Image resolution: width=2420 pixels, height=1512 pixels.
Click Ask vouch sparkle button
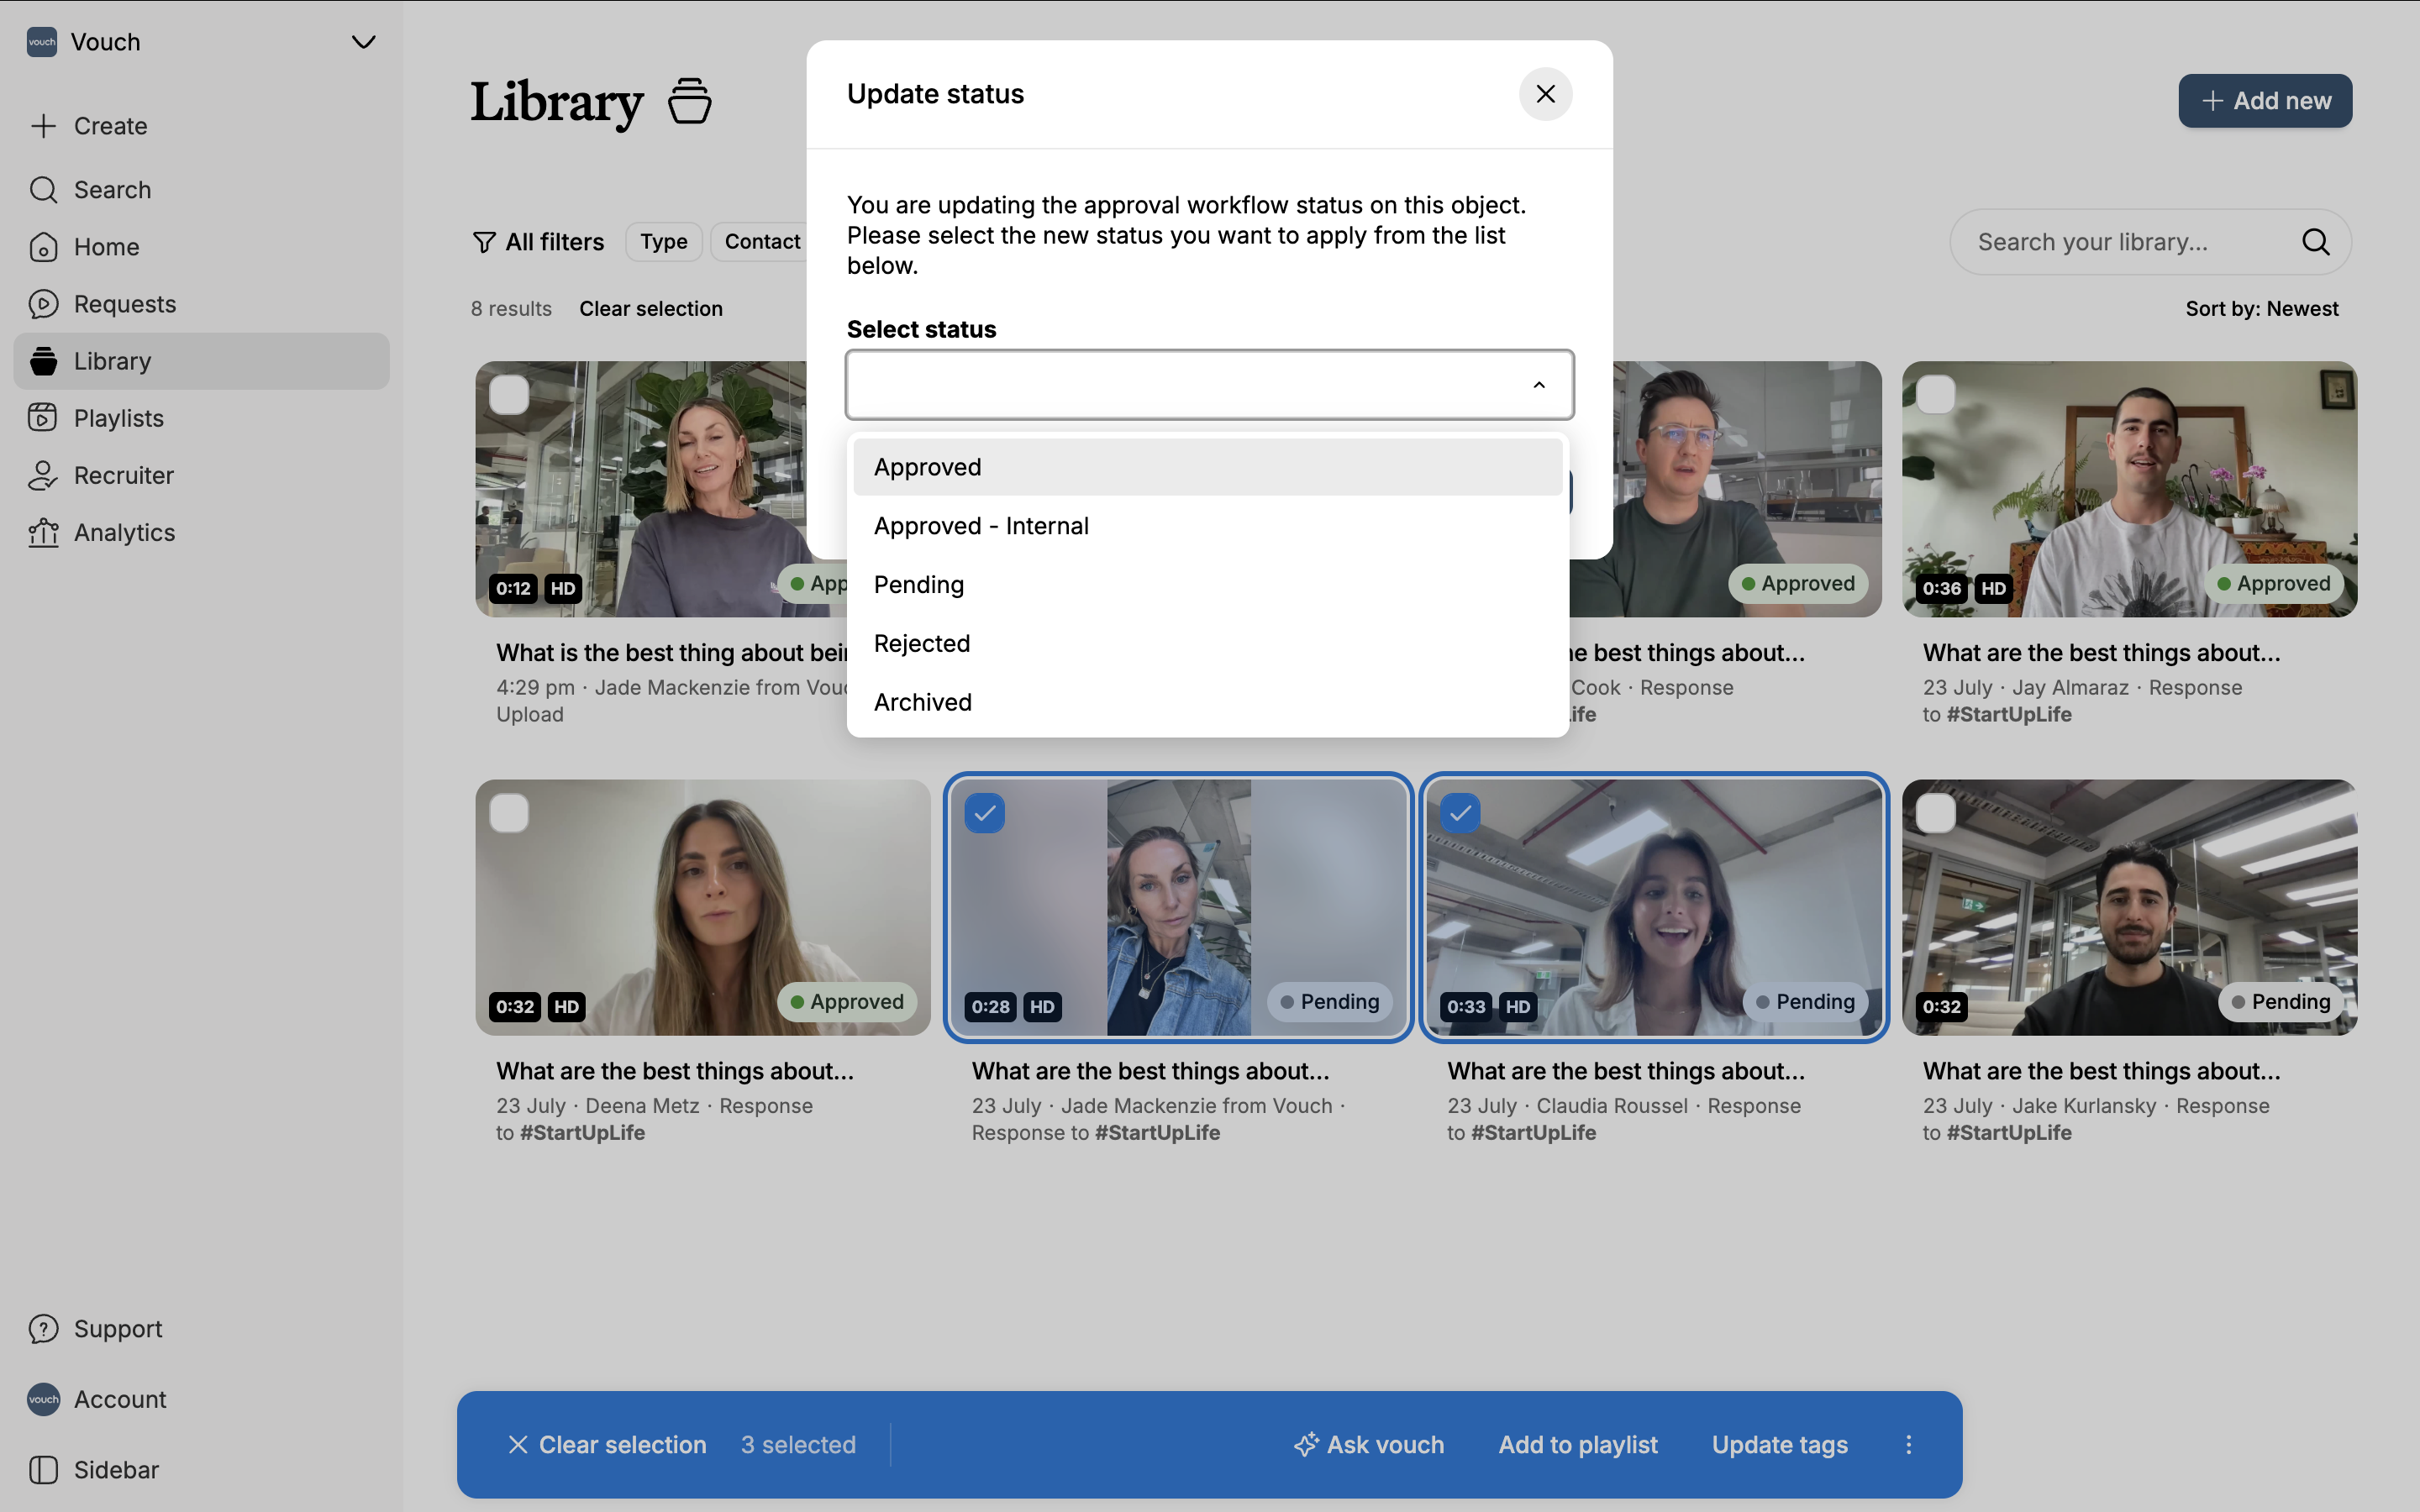click(x=1368, y=1445)
